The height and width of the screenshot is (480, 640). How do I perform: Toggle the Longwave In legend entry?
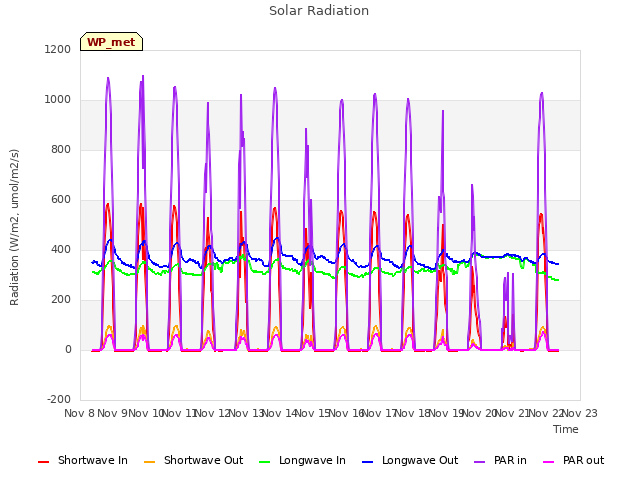click(x=302, y=460)
